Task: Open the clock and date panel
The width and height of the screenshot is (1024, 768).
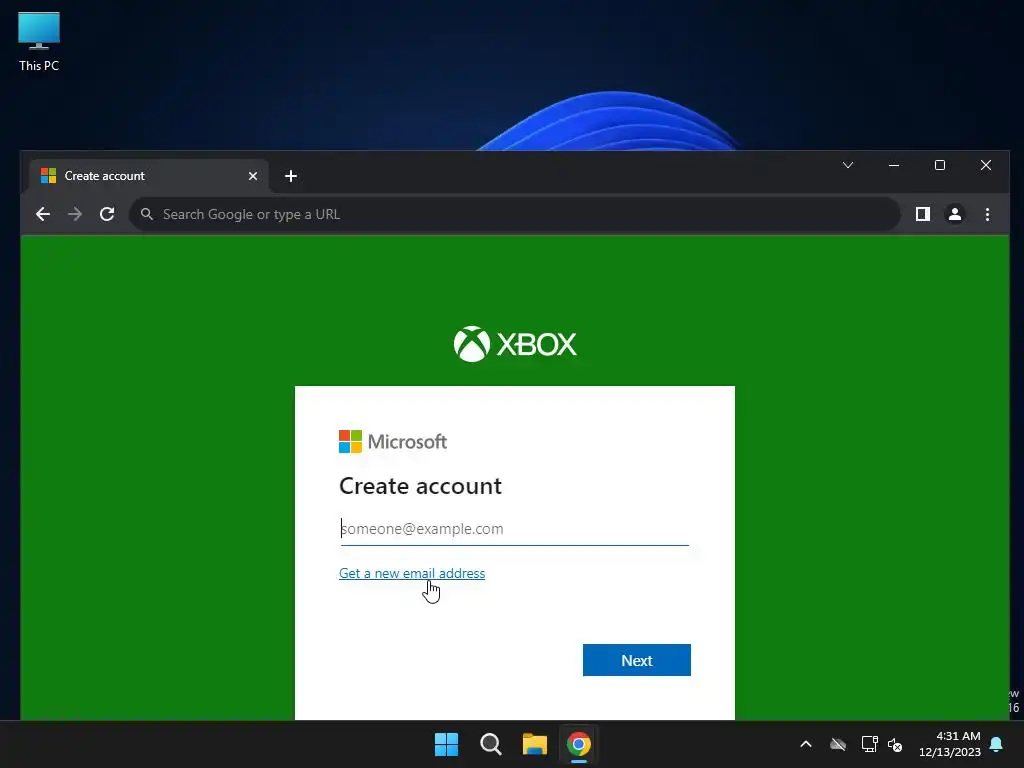Action: 950,744
